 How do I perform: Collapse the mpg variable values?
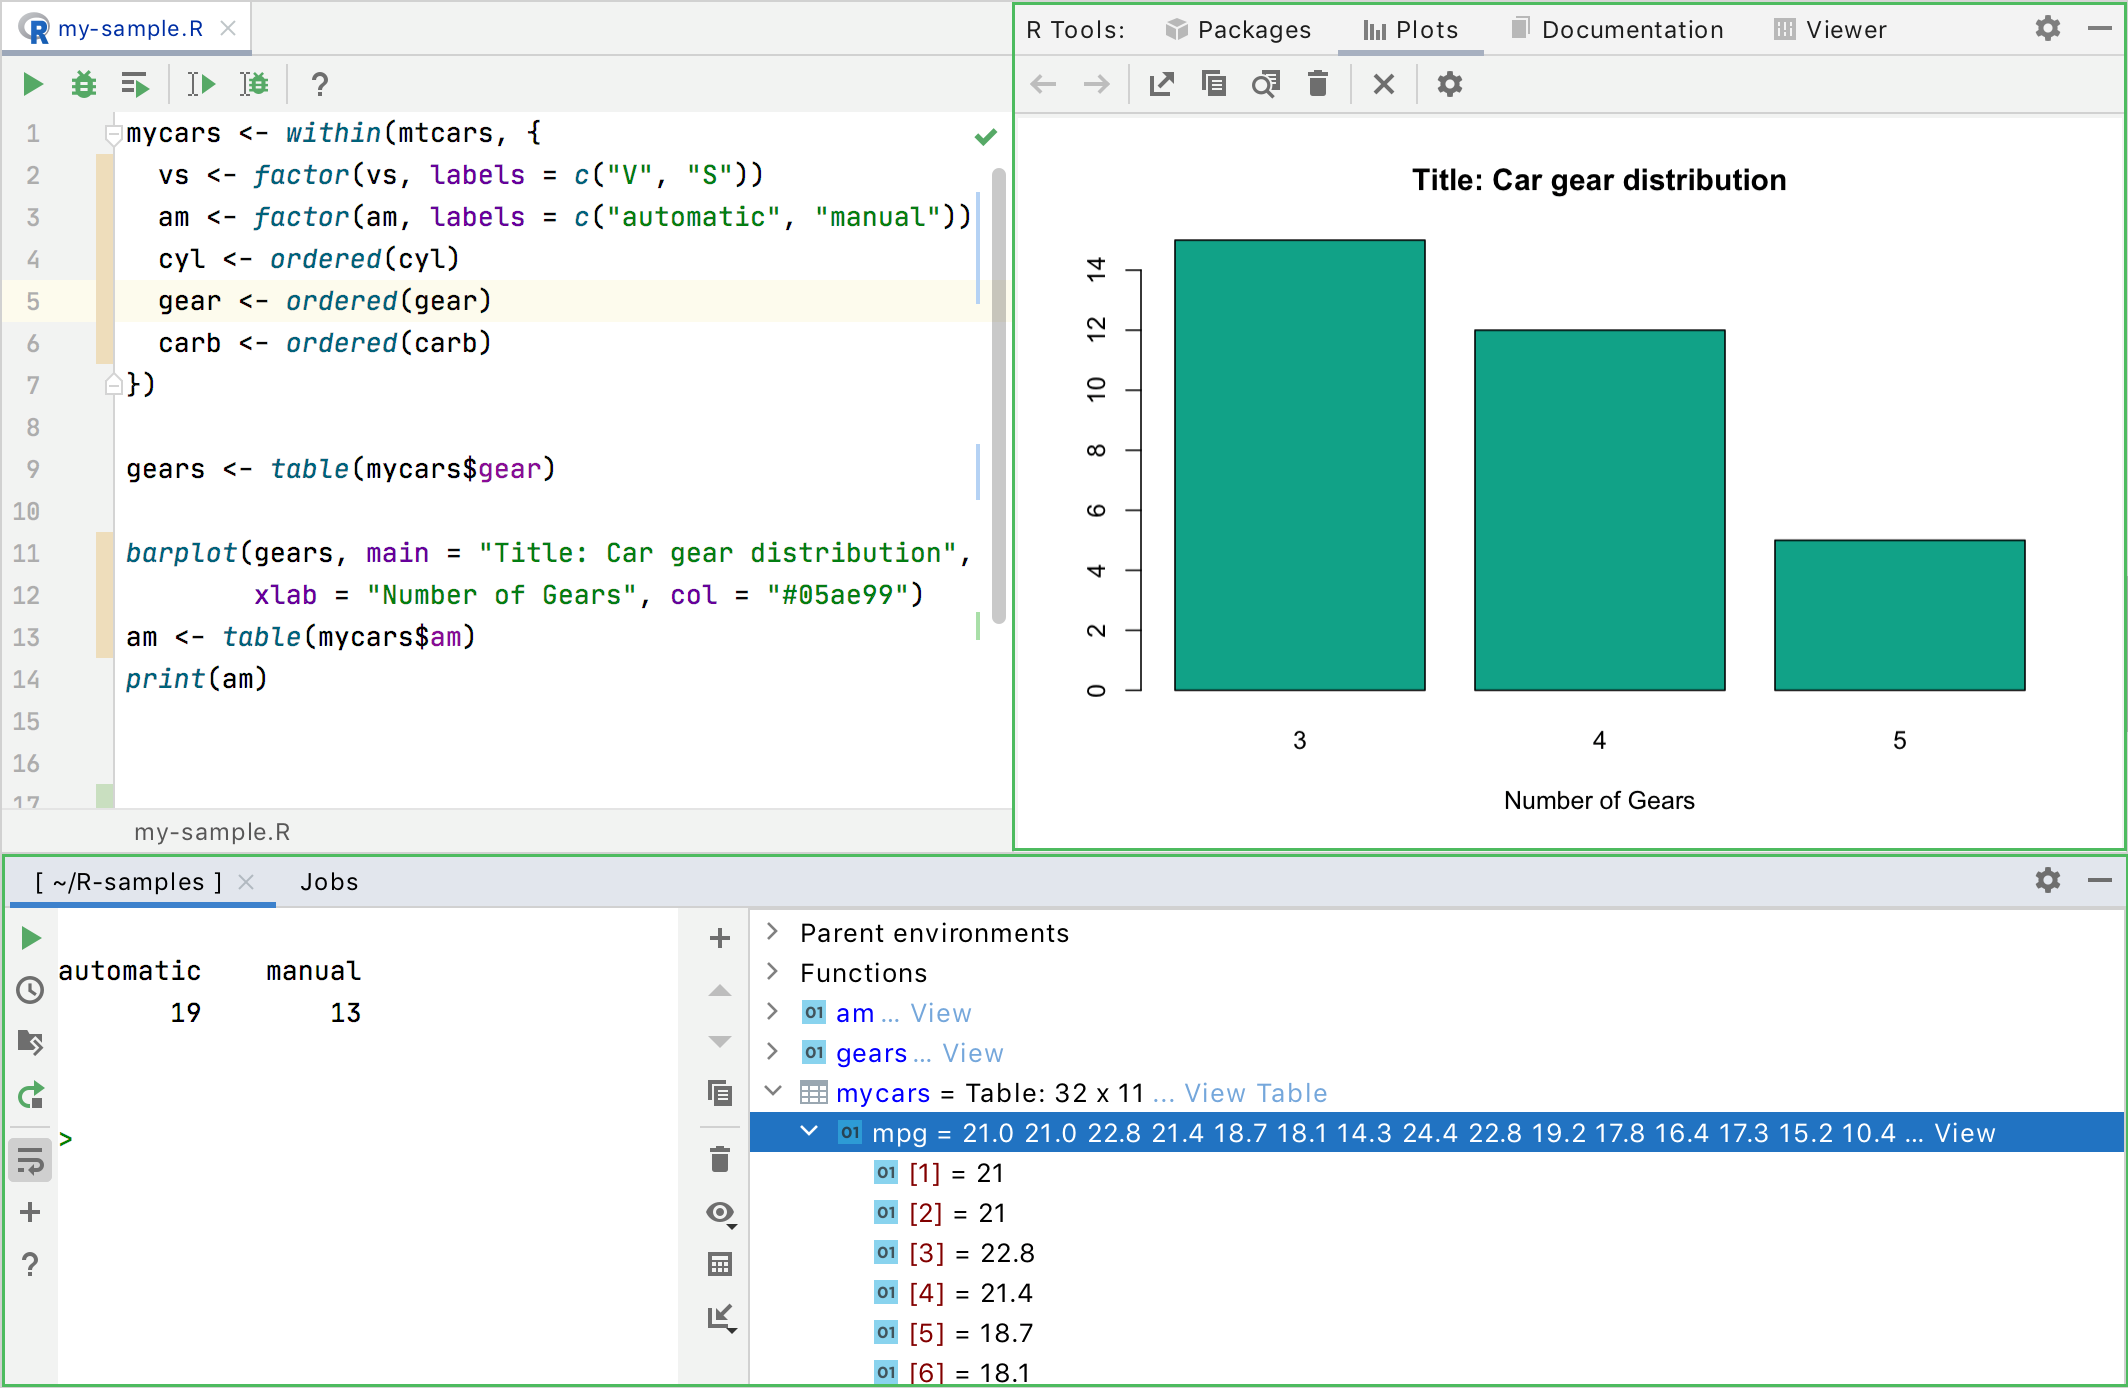pyautogui.click(x=808, y=1133)
